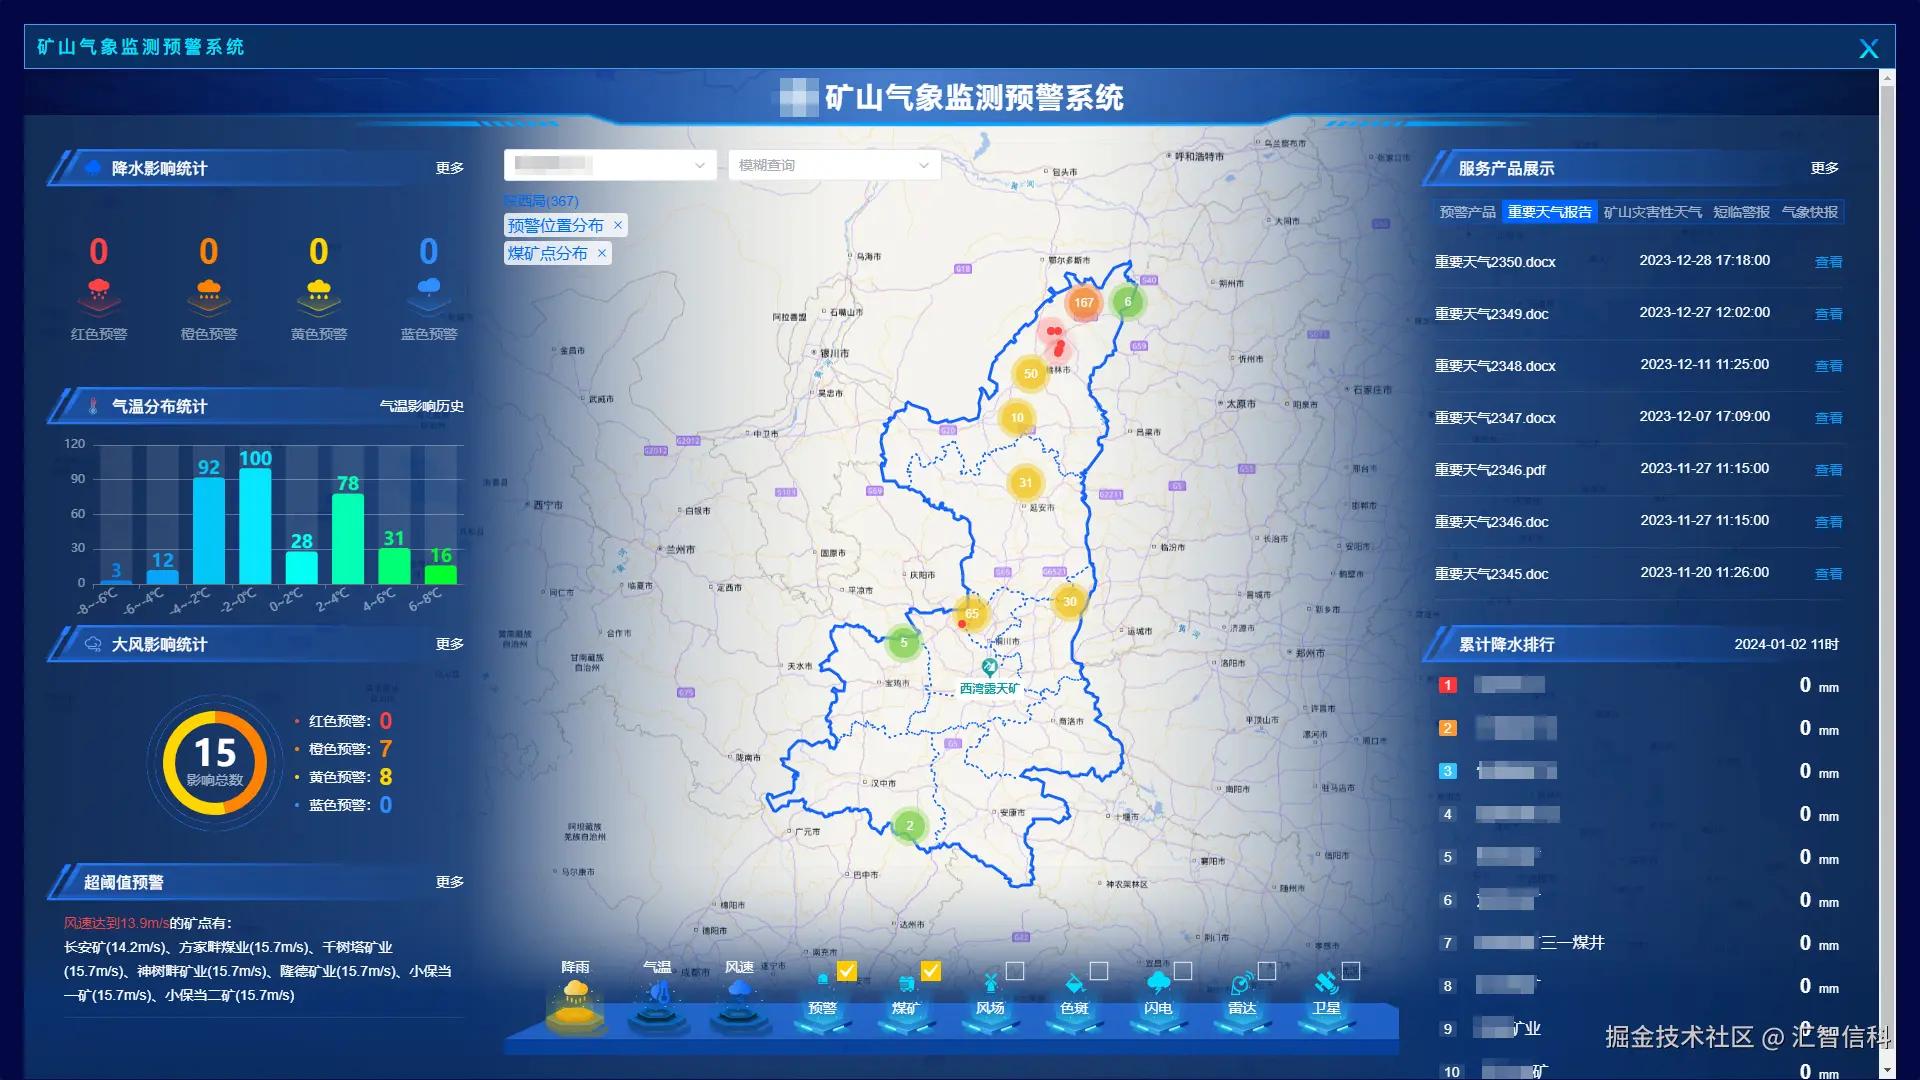Remove the 预警位置分布 filter tag
The image size is (1920, 1080).
pos(618,226)
